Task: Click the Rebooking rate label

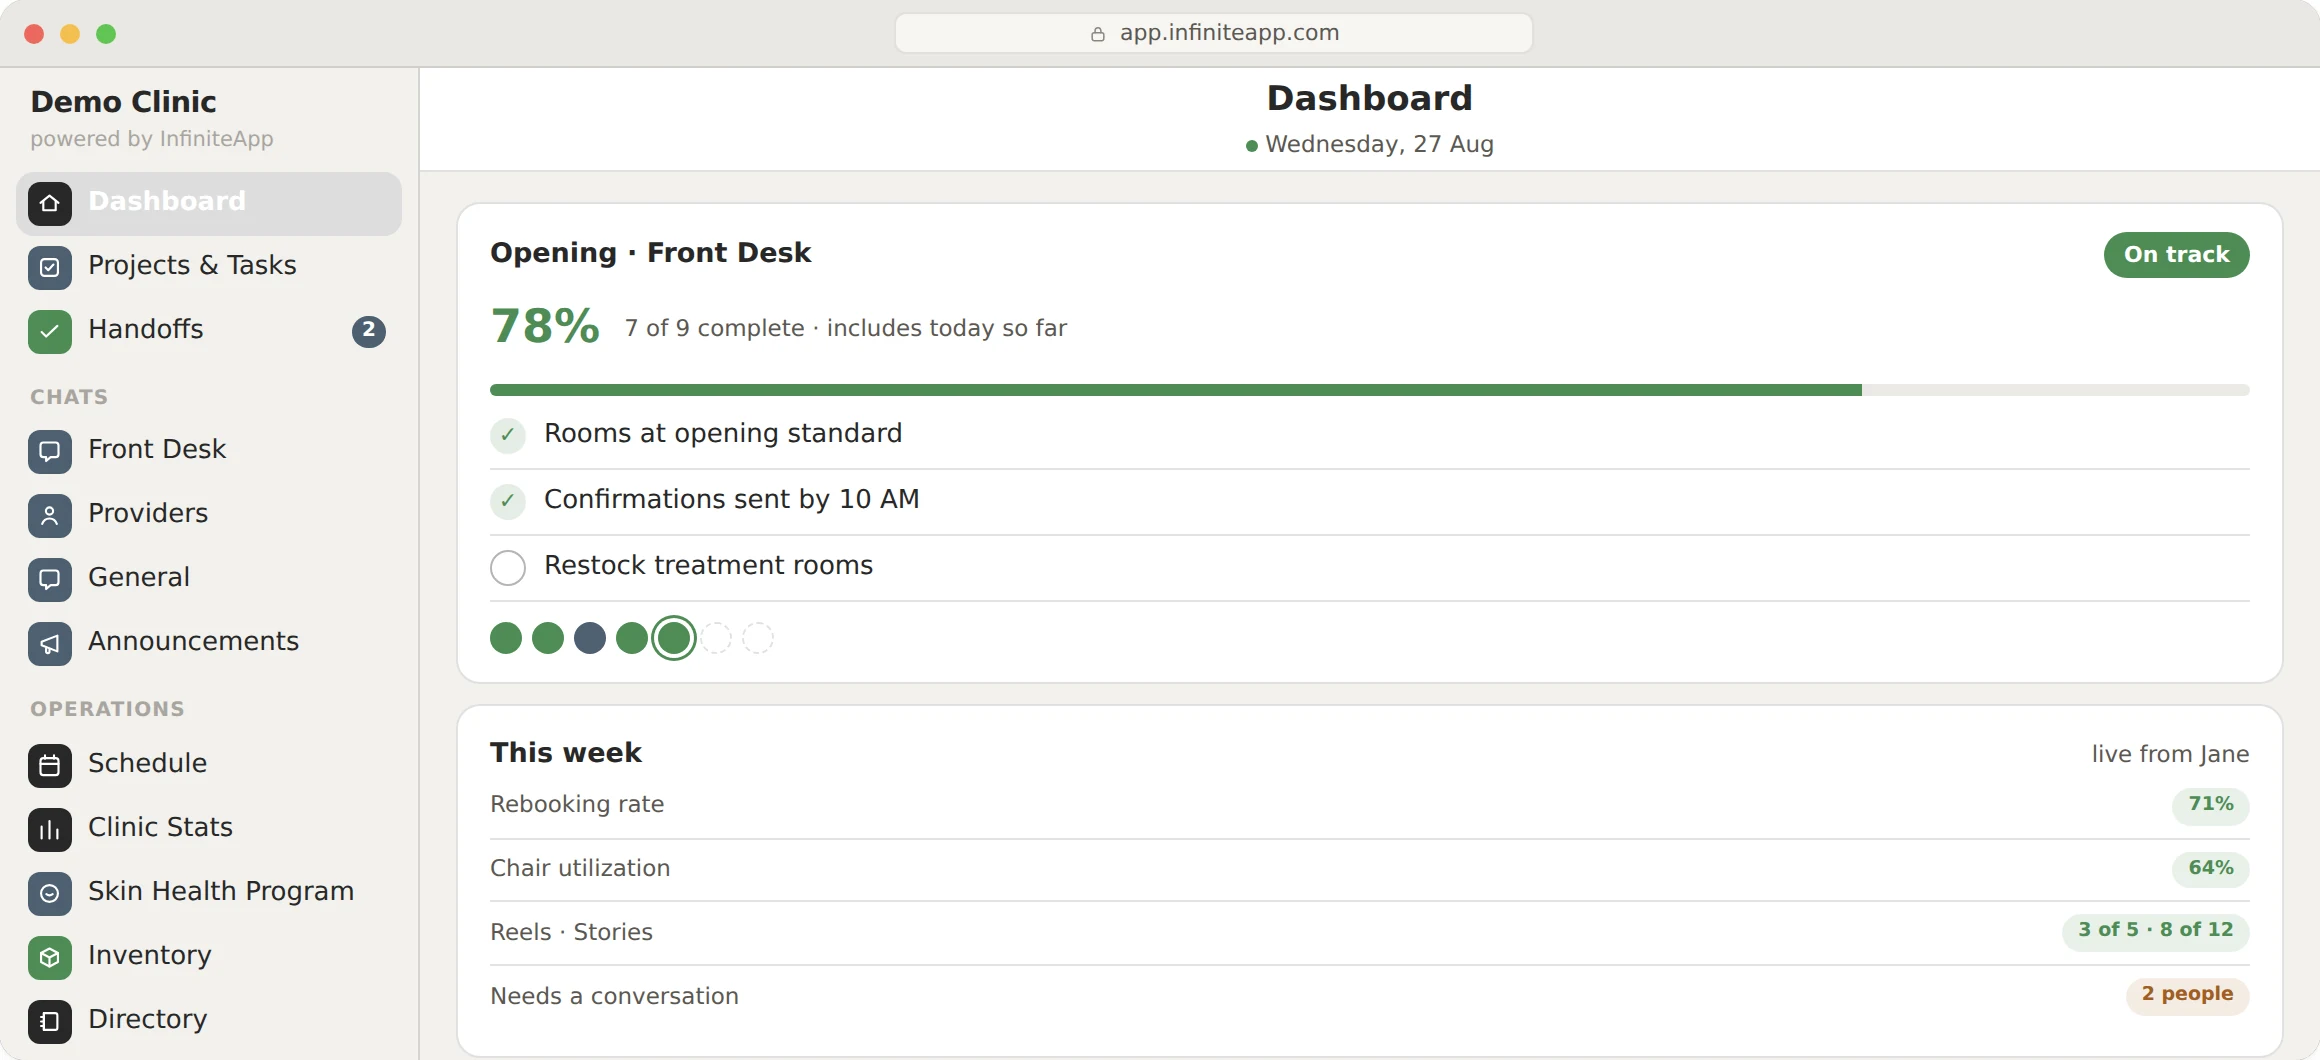Action: coord(577,804)
